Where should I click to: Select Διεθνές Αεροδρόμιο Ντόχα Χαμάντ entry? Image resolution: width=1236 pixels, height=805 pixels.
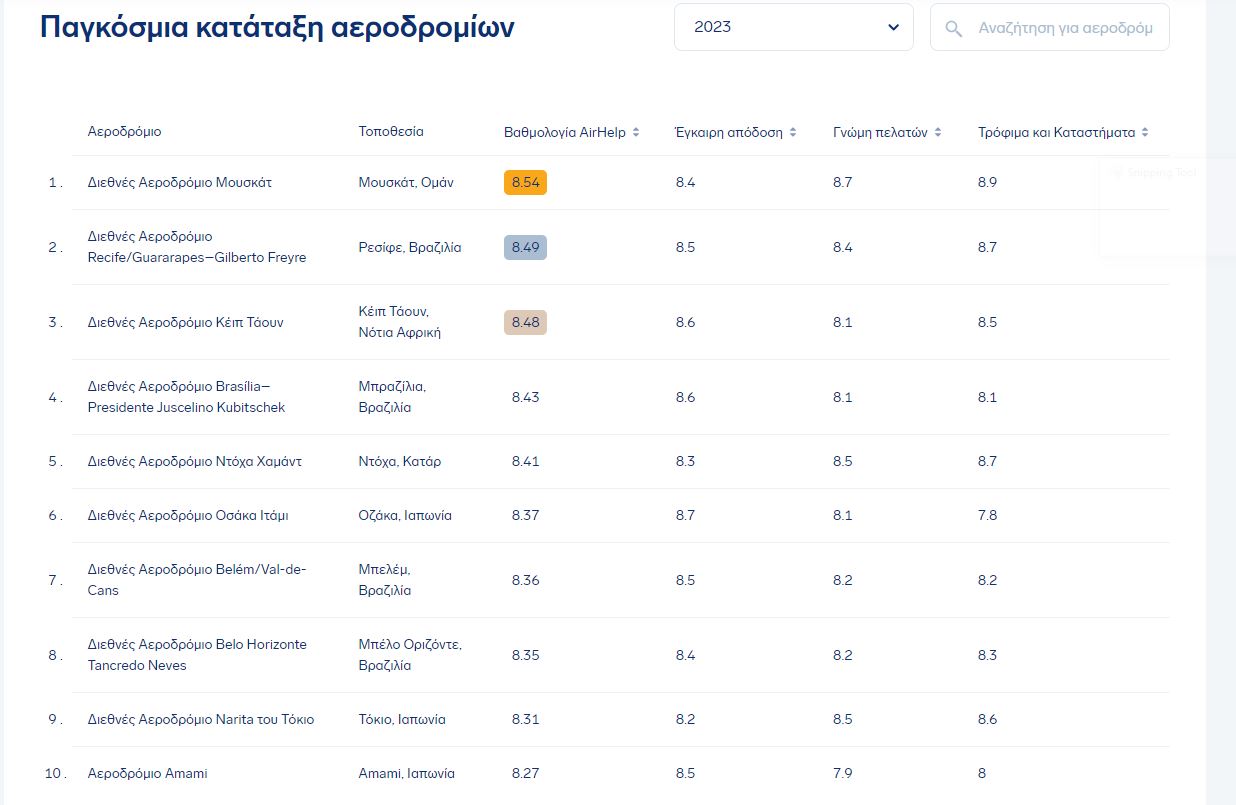(x=195, y=462)
